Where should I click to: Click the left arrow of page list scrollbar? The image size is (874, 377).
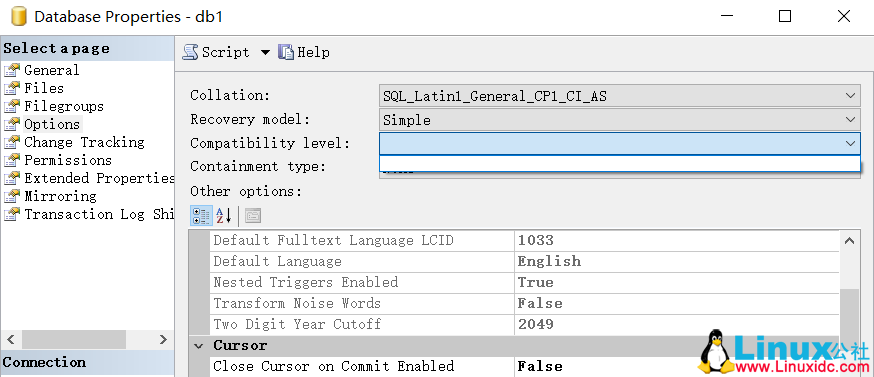(x=10, y=339)
